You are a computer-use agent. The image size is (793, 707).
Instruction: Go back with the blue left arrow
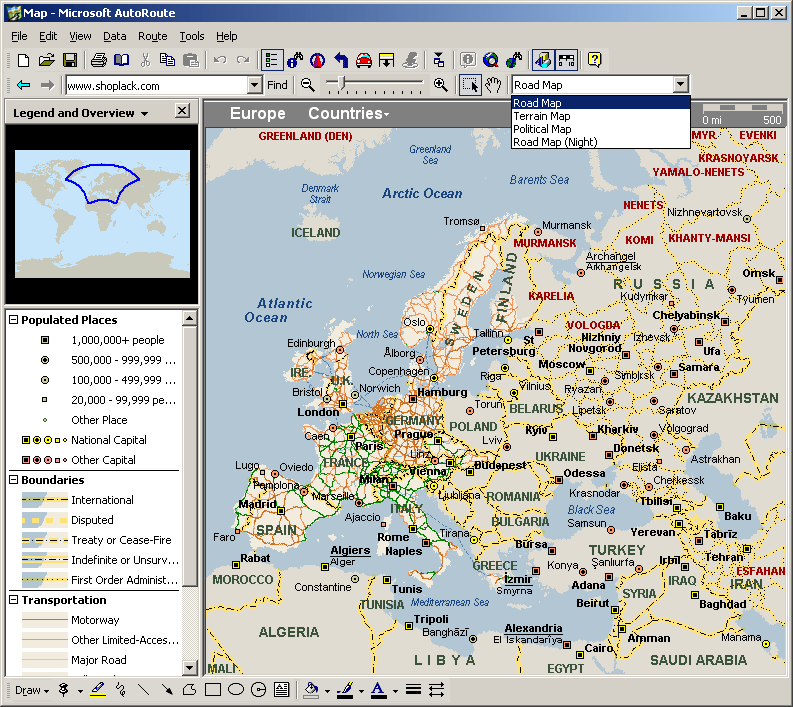23,85
